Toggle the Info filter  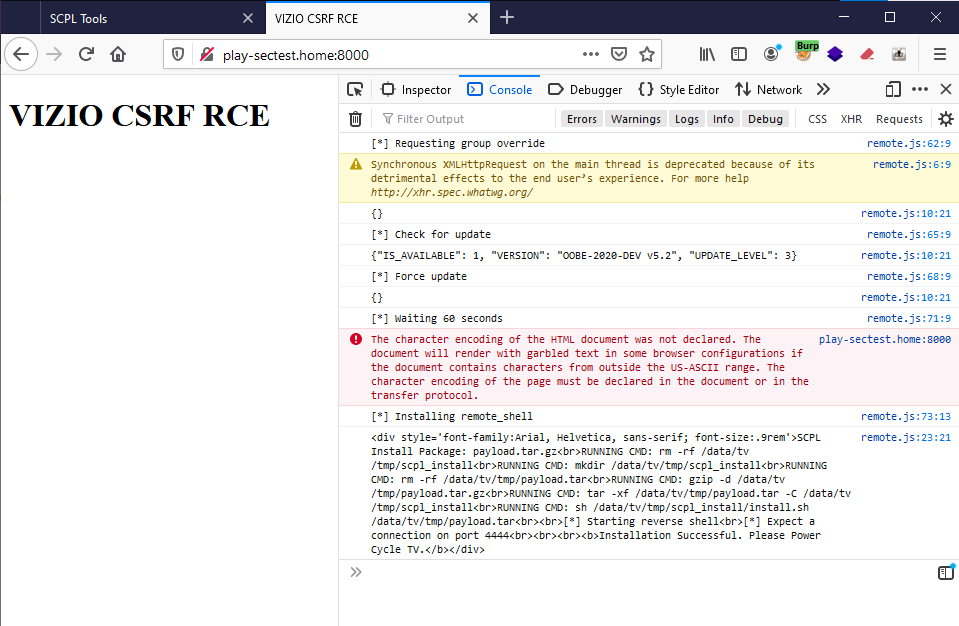click(x=723, y=119)
